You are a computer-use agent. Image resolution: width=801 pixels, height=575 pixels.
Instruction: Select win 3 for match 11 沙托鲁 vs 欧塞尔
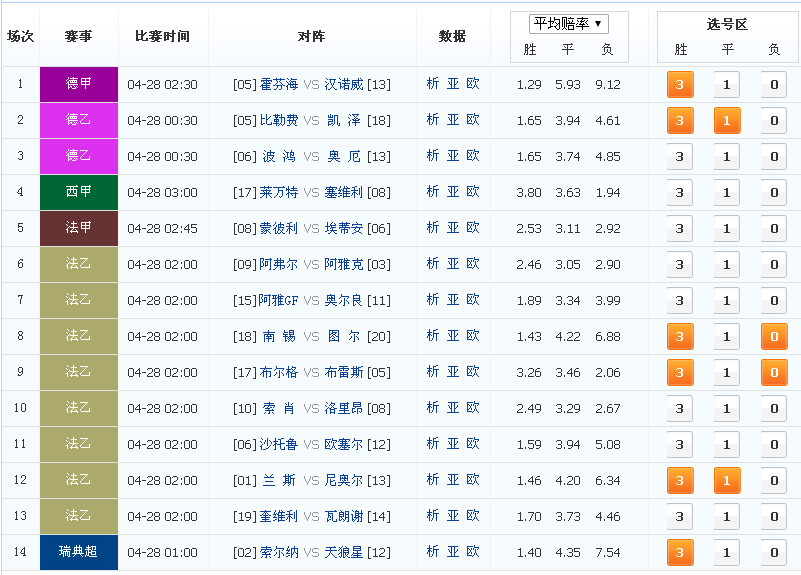pos(680,444)
